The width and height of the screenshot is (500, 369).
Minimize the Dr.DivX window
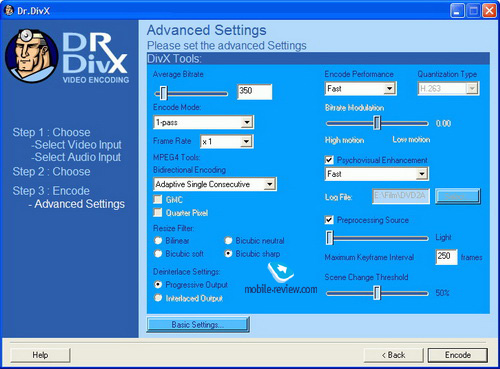click(x=457, y=11)
